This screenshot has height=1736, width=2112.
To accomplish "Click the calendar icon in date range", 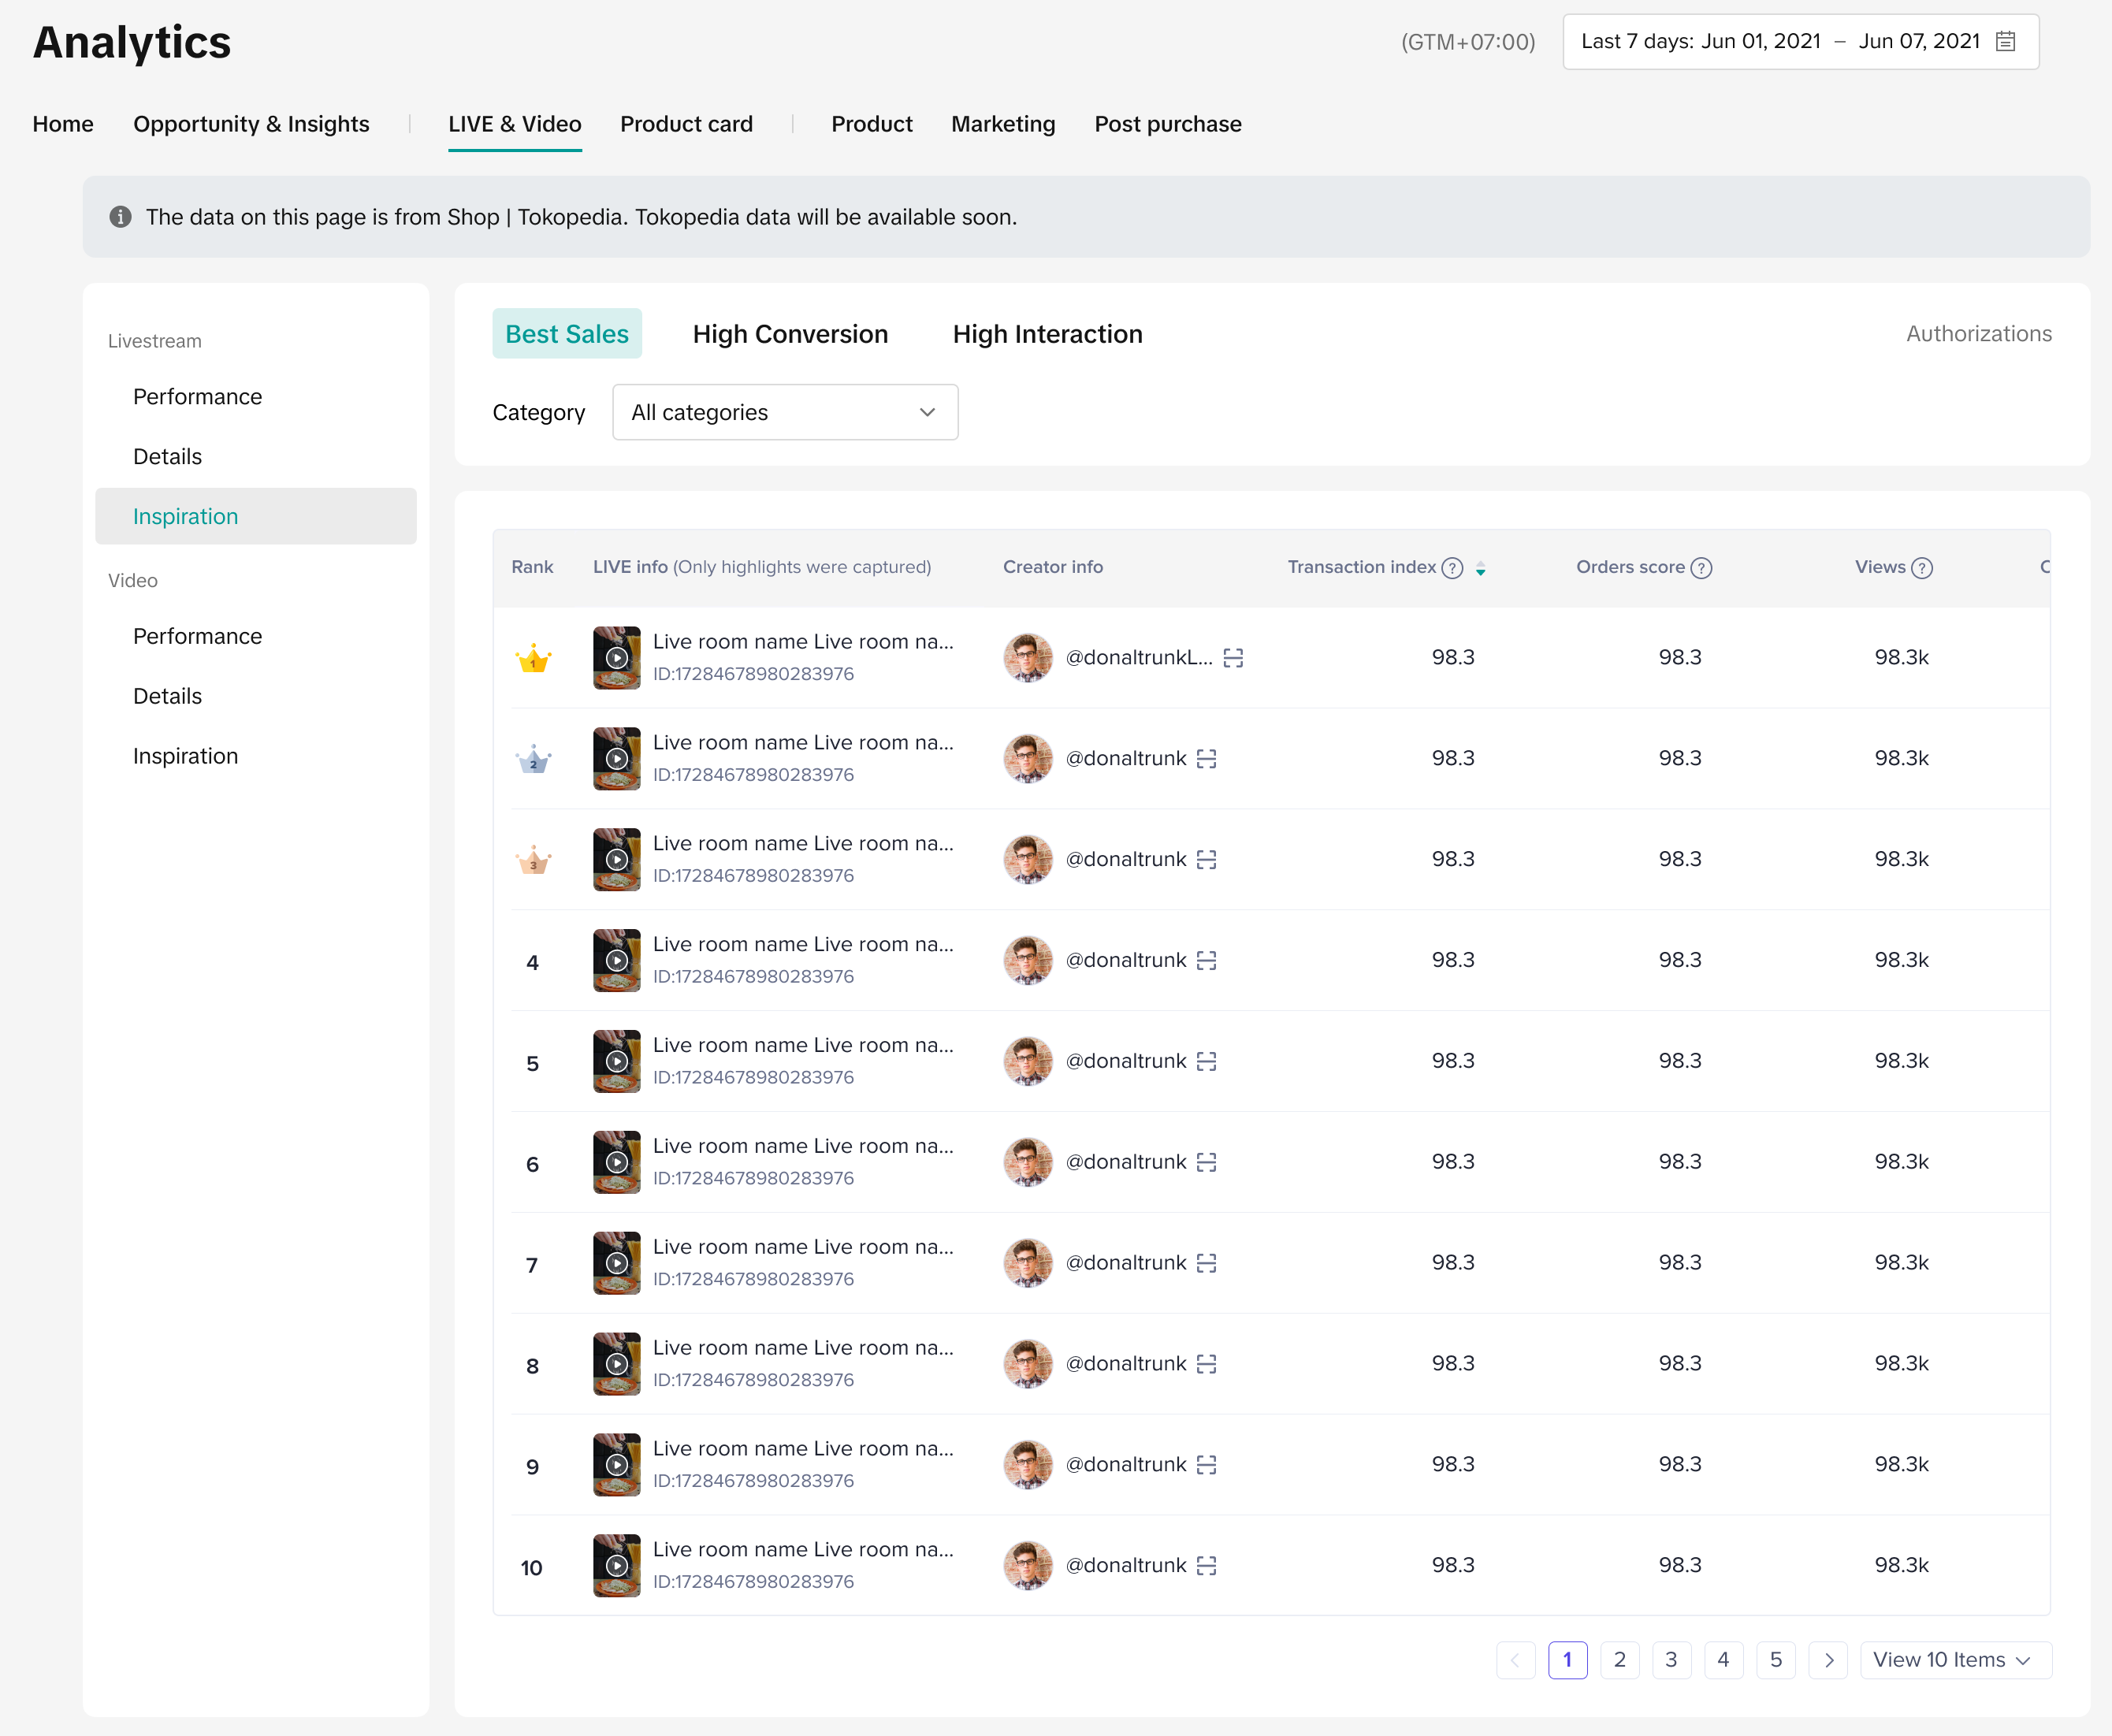I will point(2005,41).
